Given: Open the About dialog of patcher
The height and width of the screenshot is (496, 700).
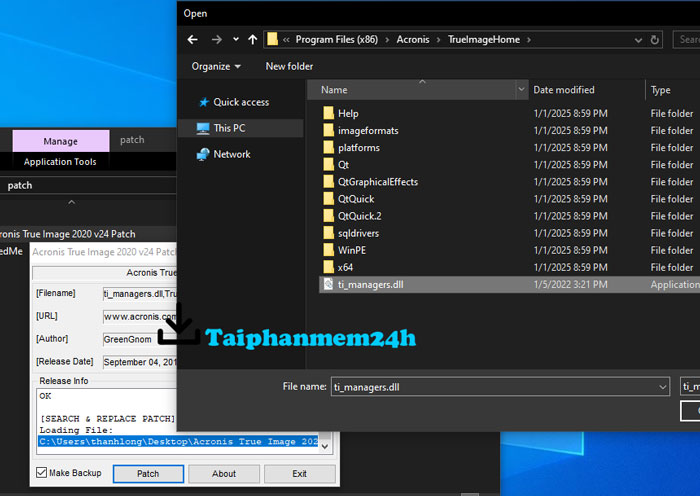Looking at the screenshot, I should (x=224, y=474).
